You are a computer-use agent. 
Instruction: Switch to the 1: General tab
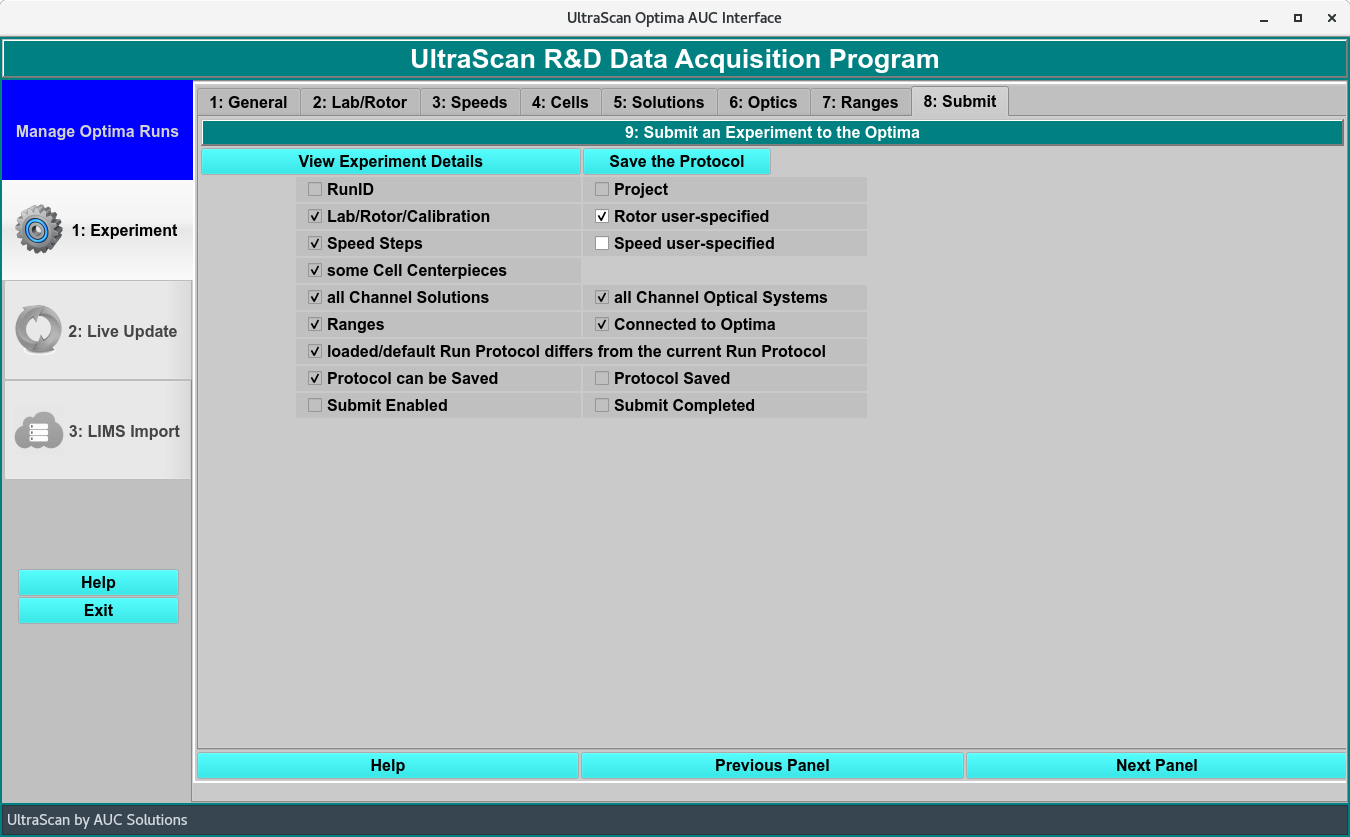pyautogui.click(x=248, y=102)
